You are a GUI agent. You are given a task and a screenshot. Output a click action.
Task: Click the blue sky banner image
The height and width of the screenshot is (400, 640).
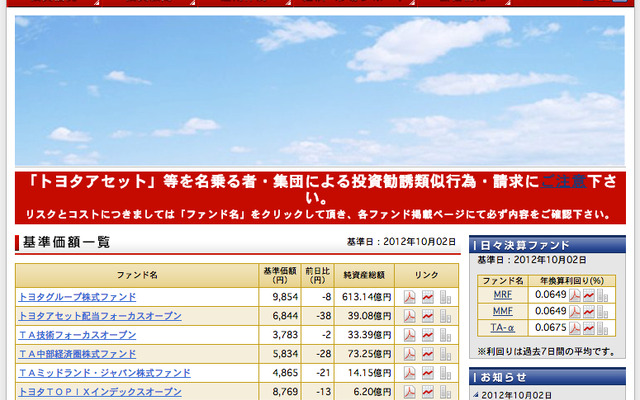pyautogui.click(x=320, y=91)
